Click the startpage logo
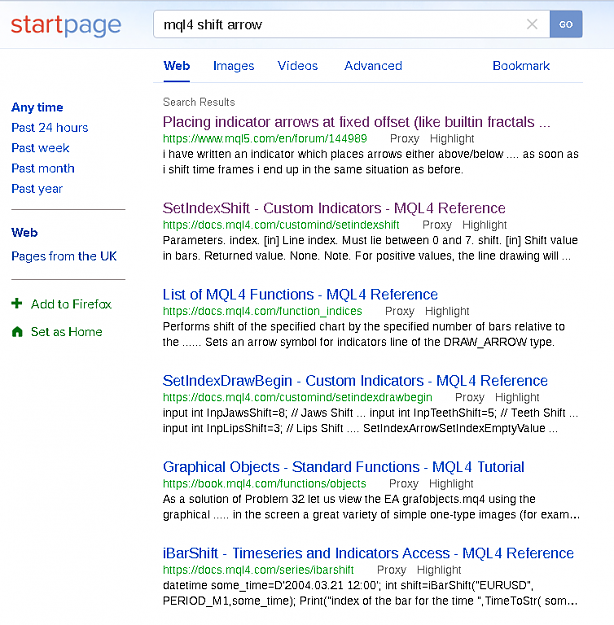Image resolution: width=614 pixels, height=625 pixels. click(66, 25)
